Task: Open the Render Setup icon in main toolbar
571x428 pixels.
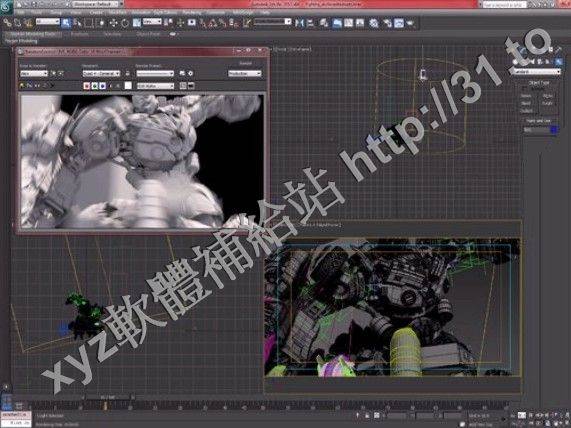Action: pyautogui.click(x=387, y=23)
